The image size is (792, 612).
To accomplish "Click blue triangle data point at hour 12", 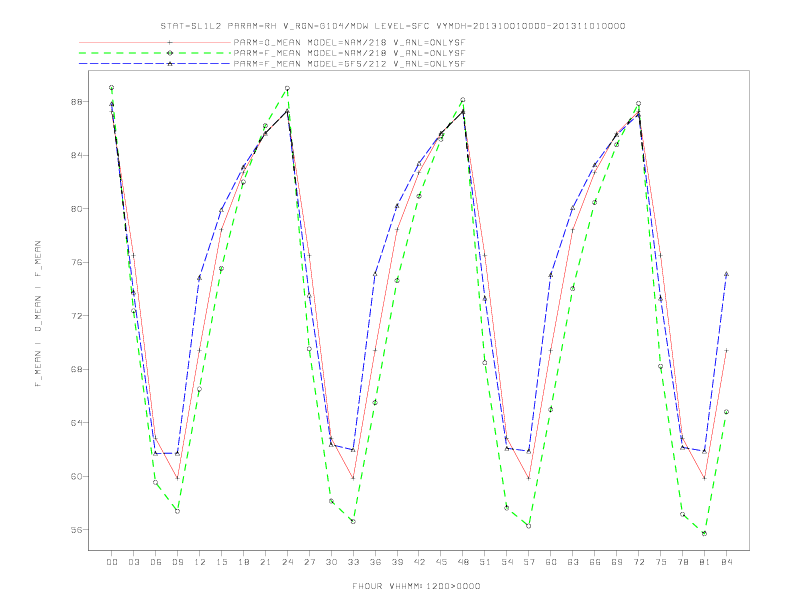I will 200,278.
